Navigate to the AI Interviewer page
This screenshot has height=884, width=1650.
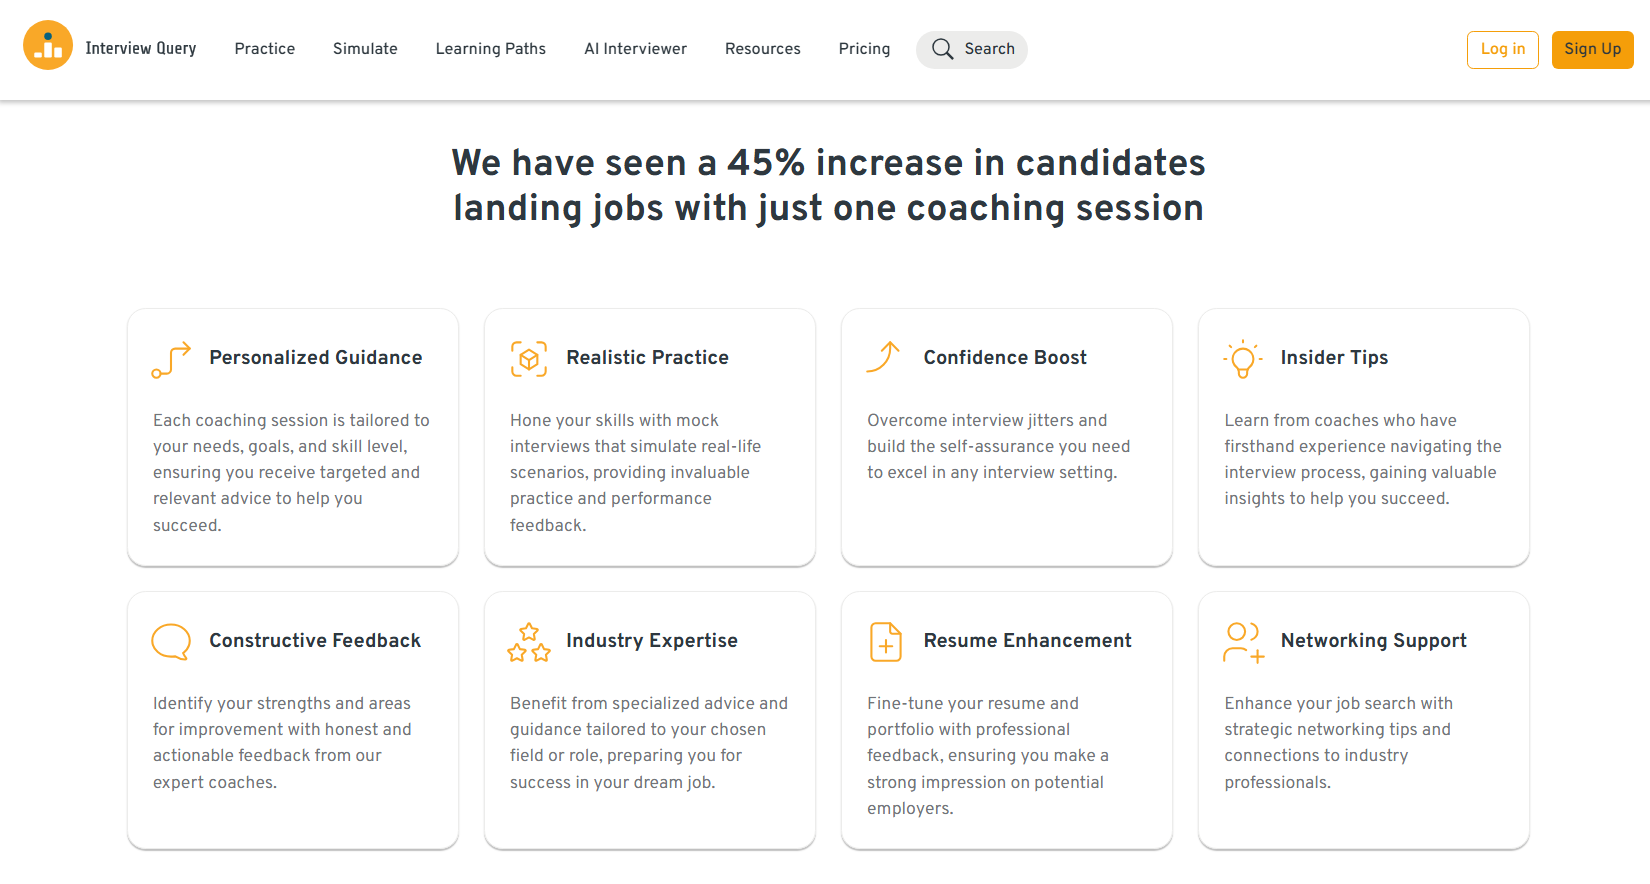point(635,48)
